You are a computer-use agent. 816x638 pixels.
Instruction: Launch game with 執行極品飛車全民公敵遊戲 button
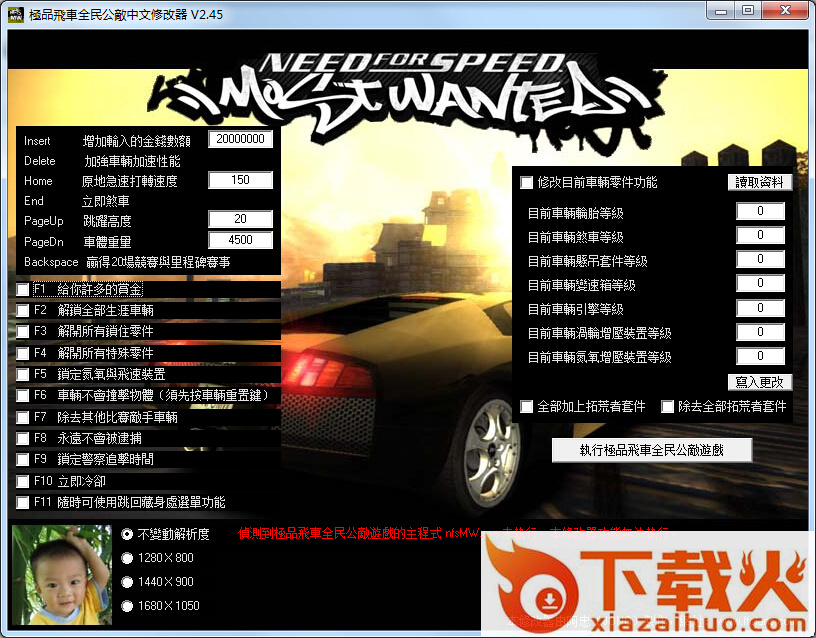(651, 450)
